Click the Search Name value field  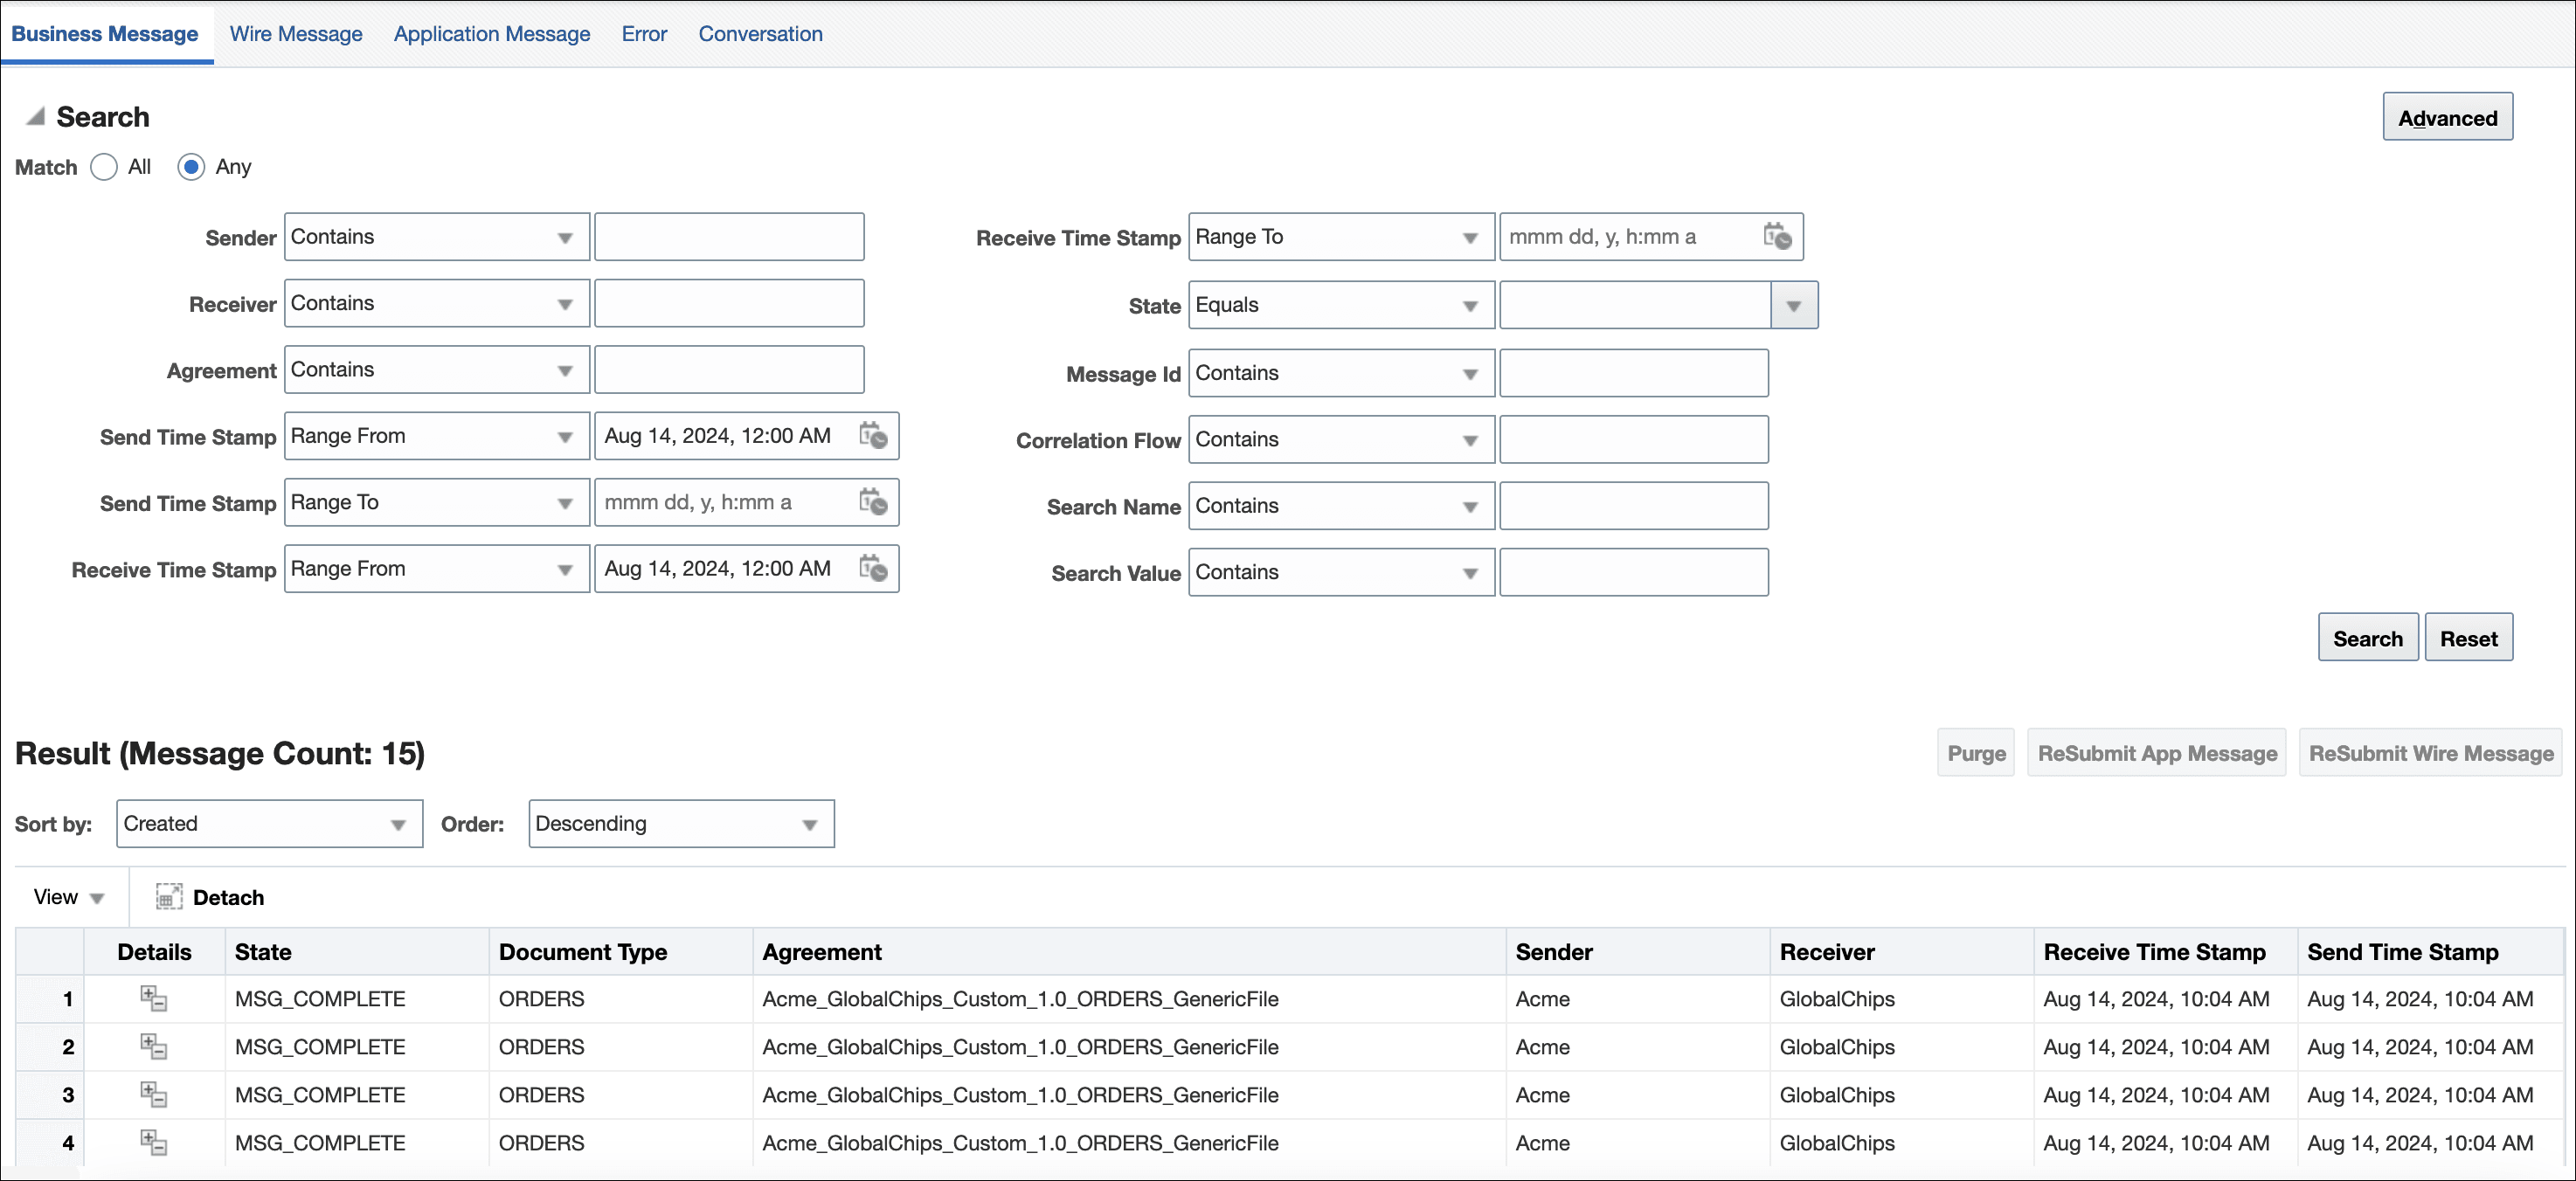coord(1634,505)
